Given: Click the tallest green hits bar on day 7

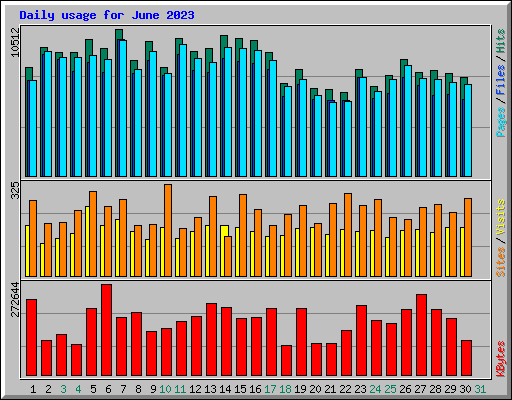Looking at the screenshot, I should tap(119, 34).
